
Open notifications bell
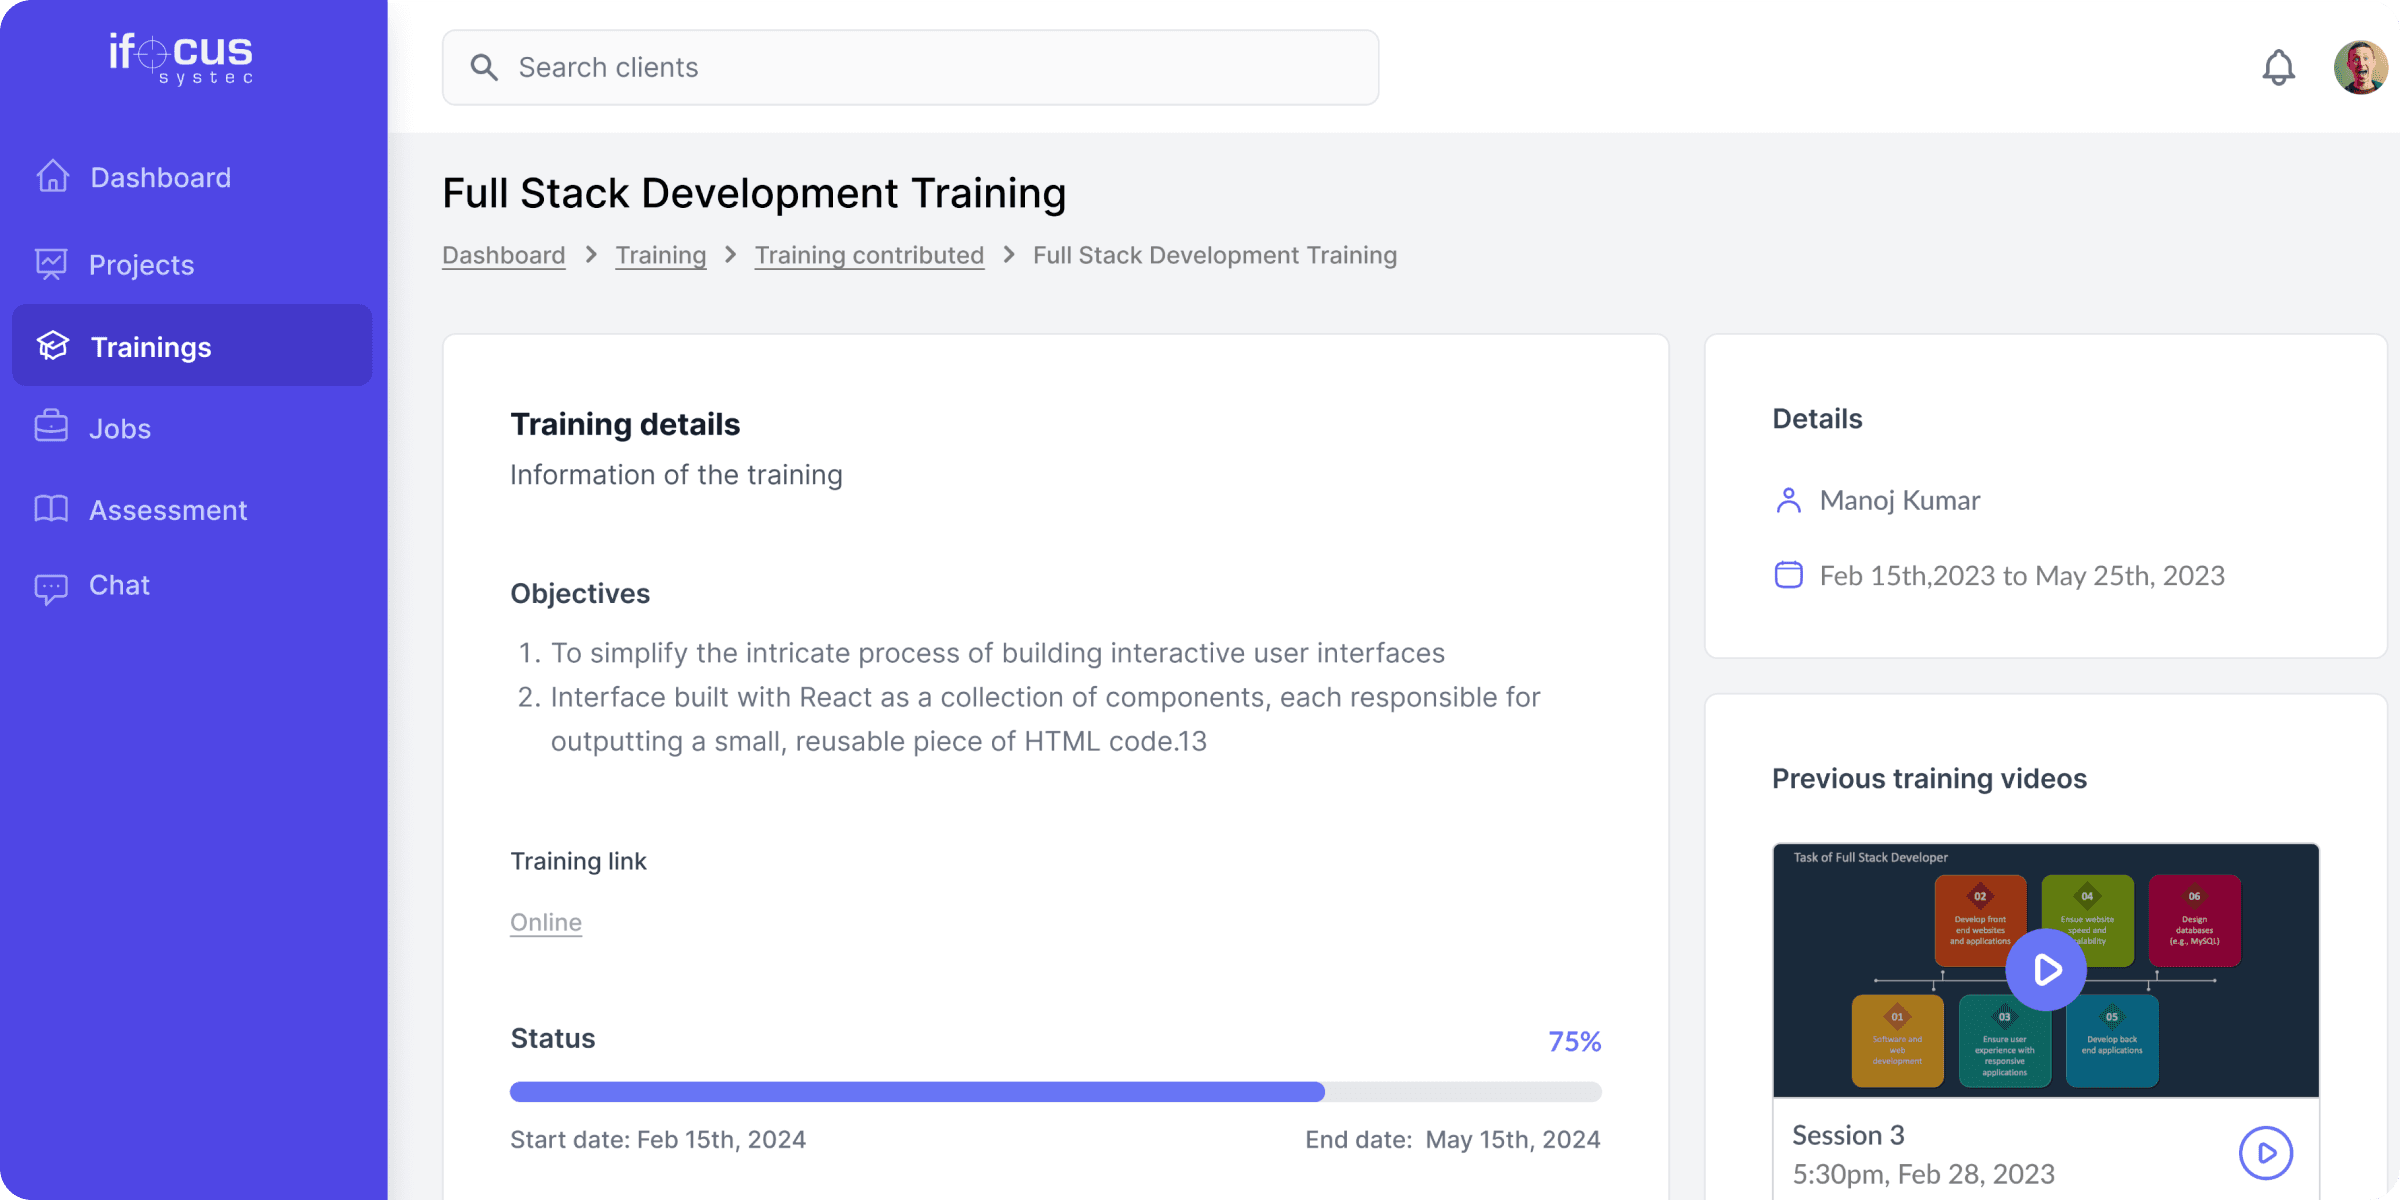pos(2279,67)
